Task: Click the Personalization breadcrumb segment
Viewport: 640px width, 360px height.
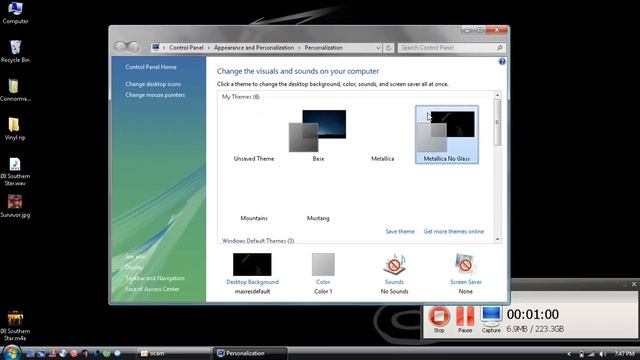Action: [324, 48]
